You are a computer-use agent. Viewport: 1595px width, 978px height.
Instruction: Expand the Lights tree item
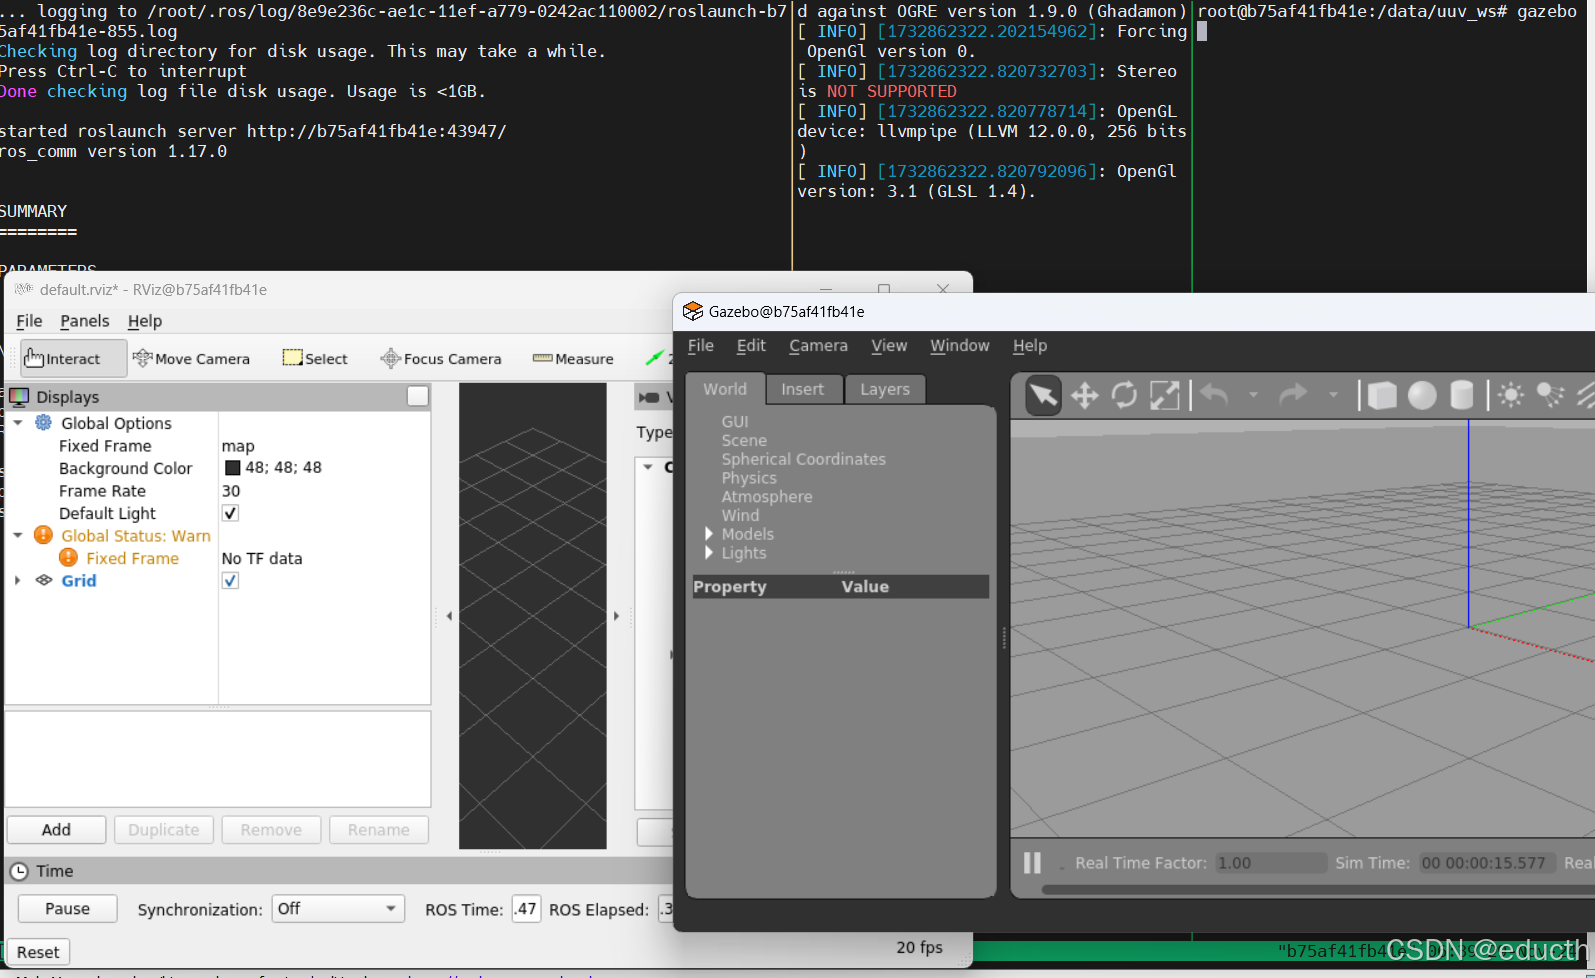click(709, 553)
